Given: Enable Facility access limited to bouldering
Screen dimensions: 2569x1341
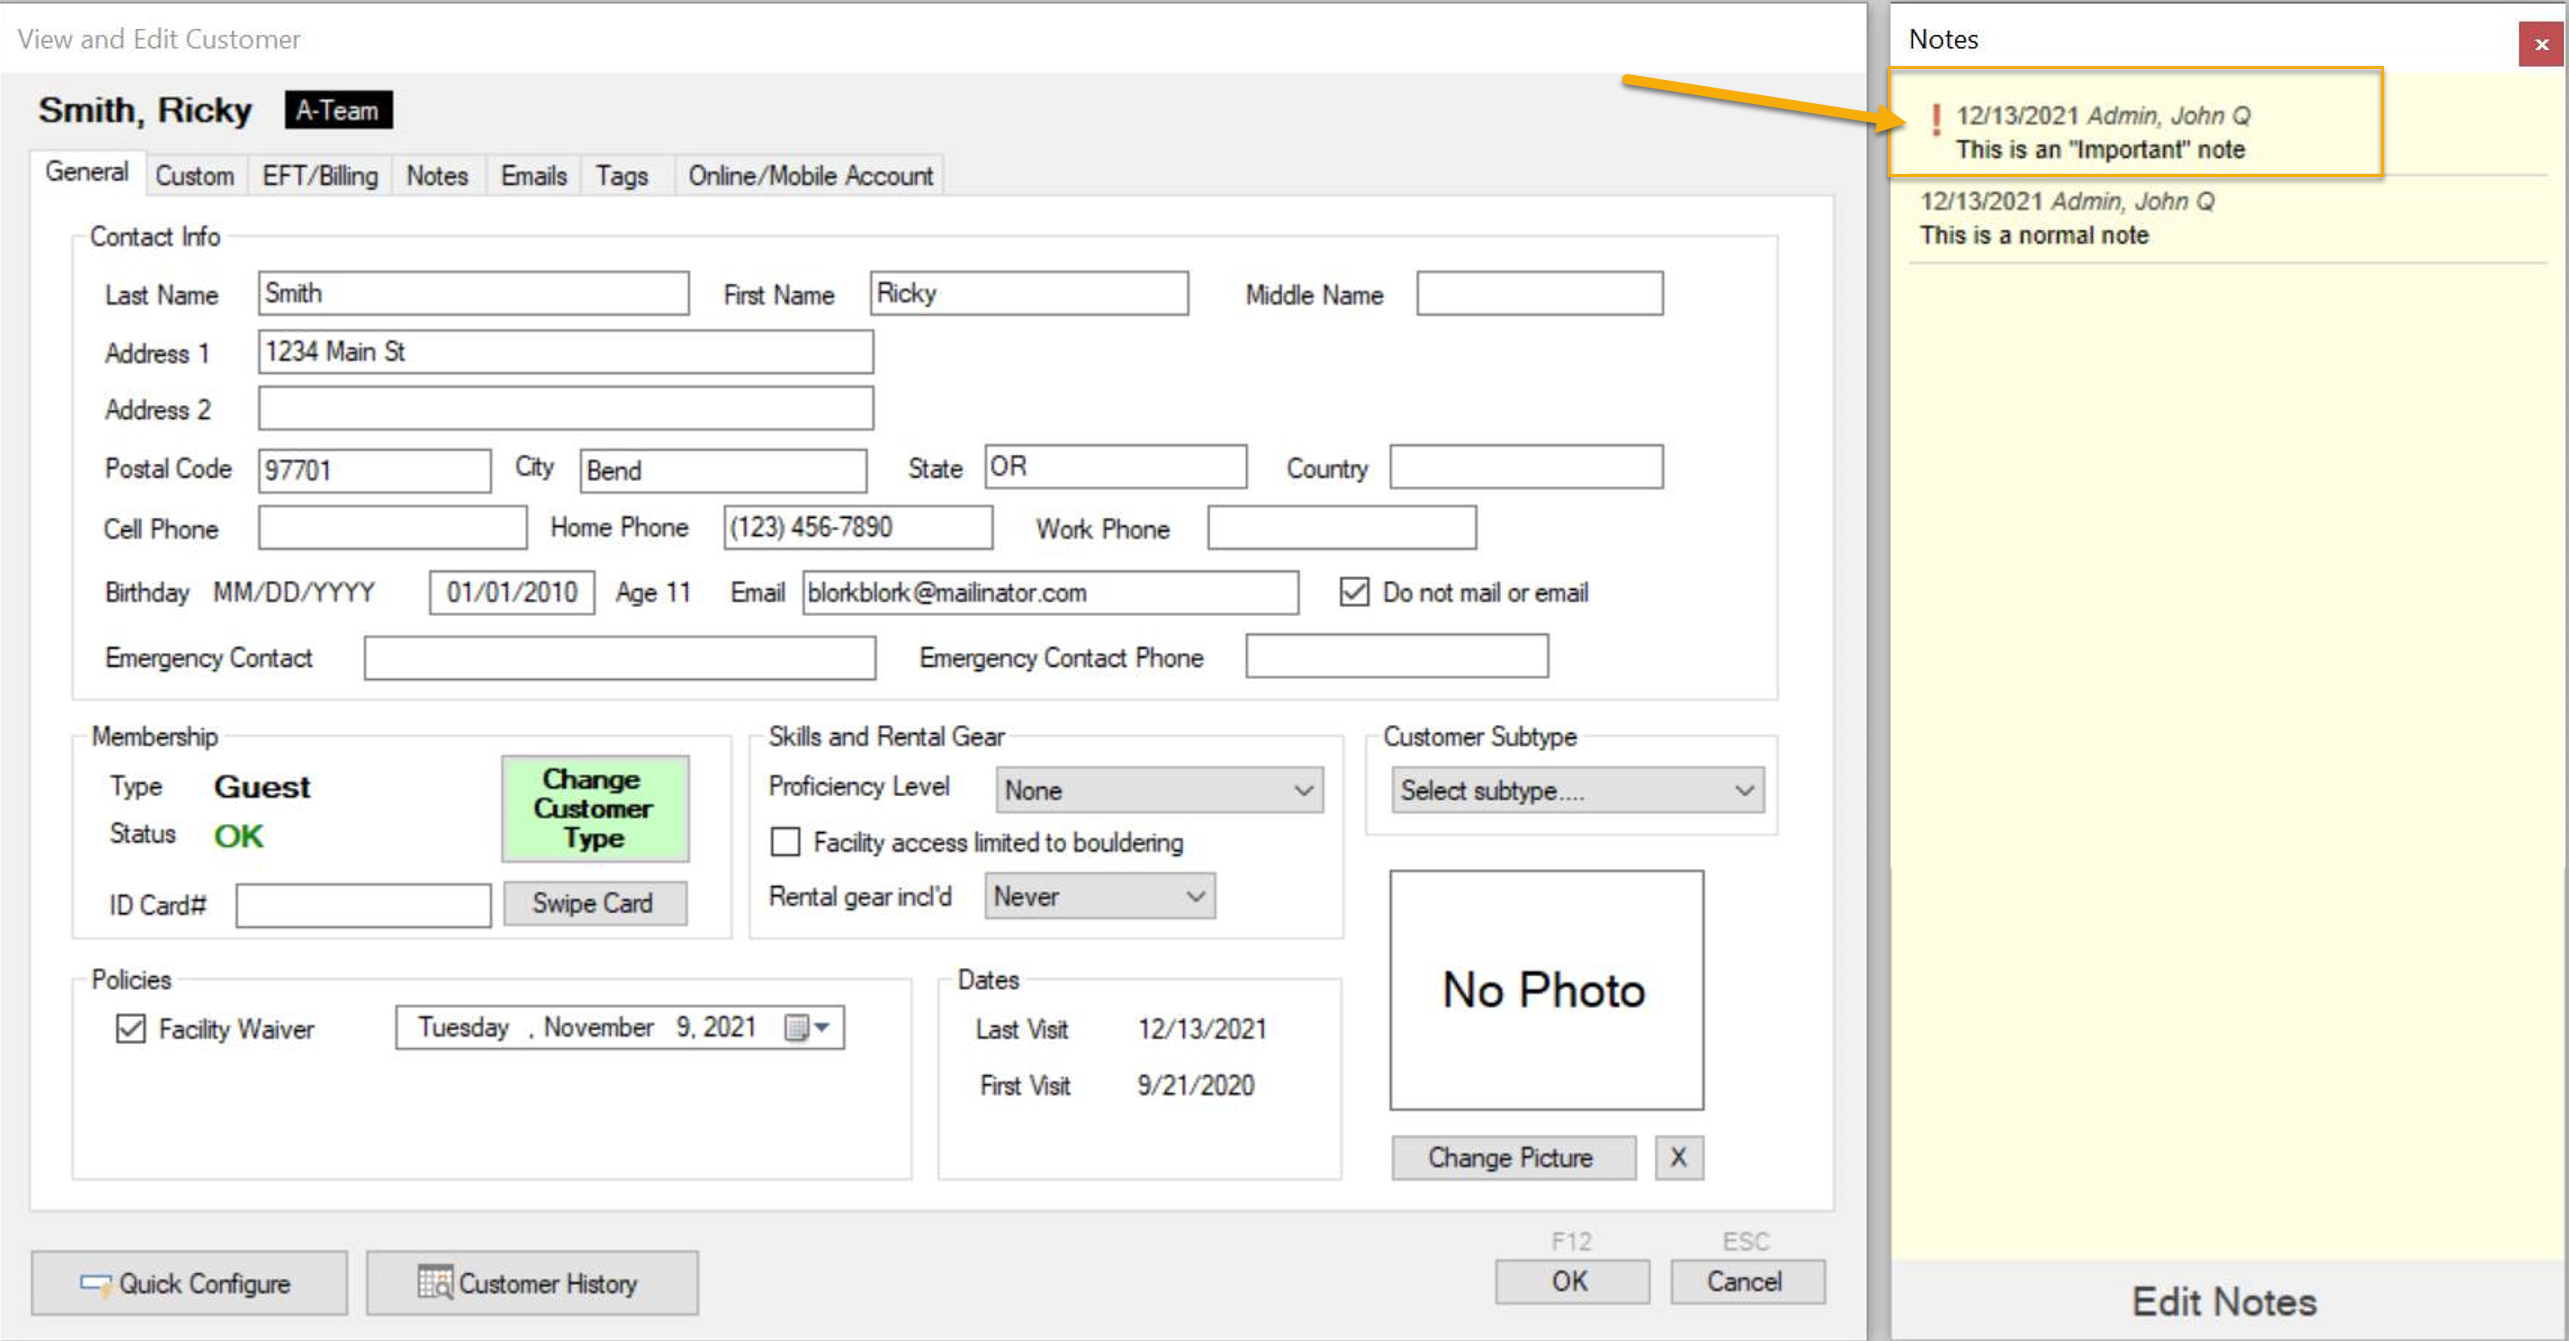Looking at the screenshot, I should 785,842.
